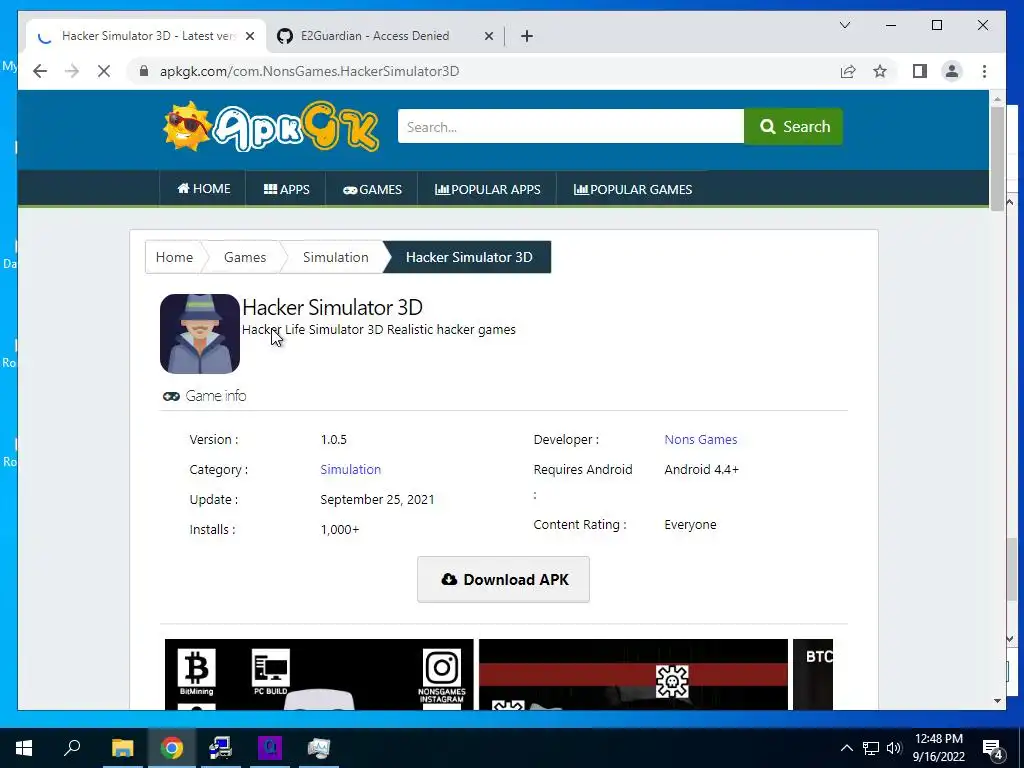The height and width of the screenshot is (768, 1024).
Task: Switch to Hacker Simulator 3D tab
Action: tap(147, 36)
